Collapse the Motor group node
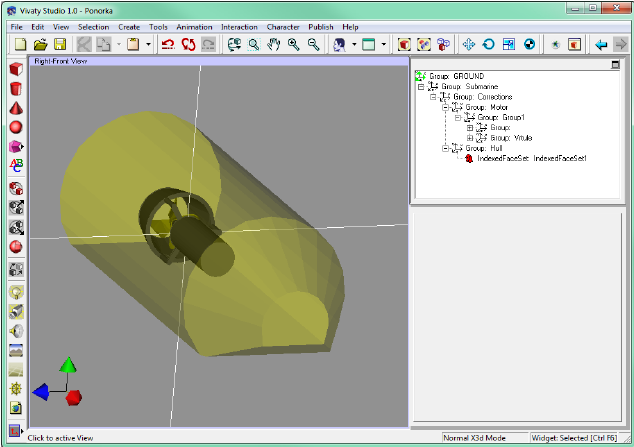Viewport: 634px width, 447px height. click(x=445, y=107)
